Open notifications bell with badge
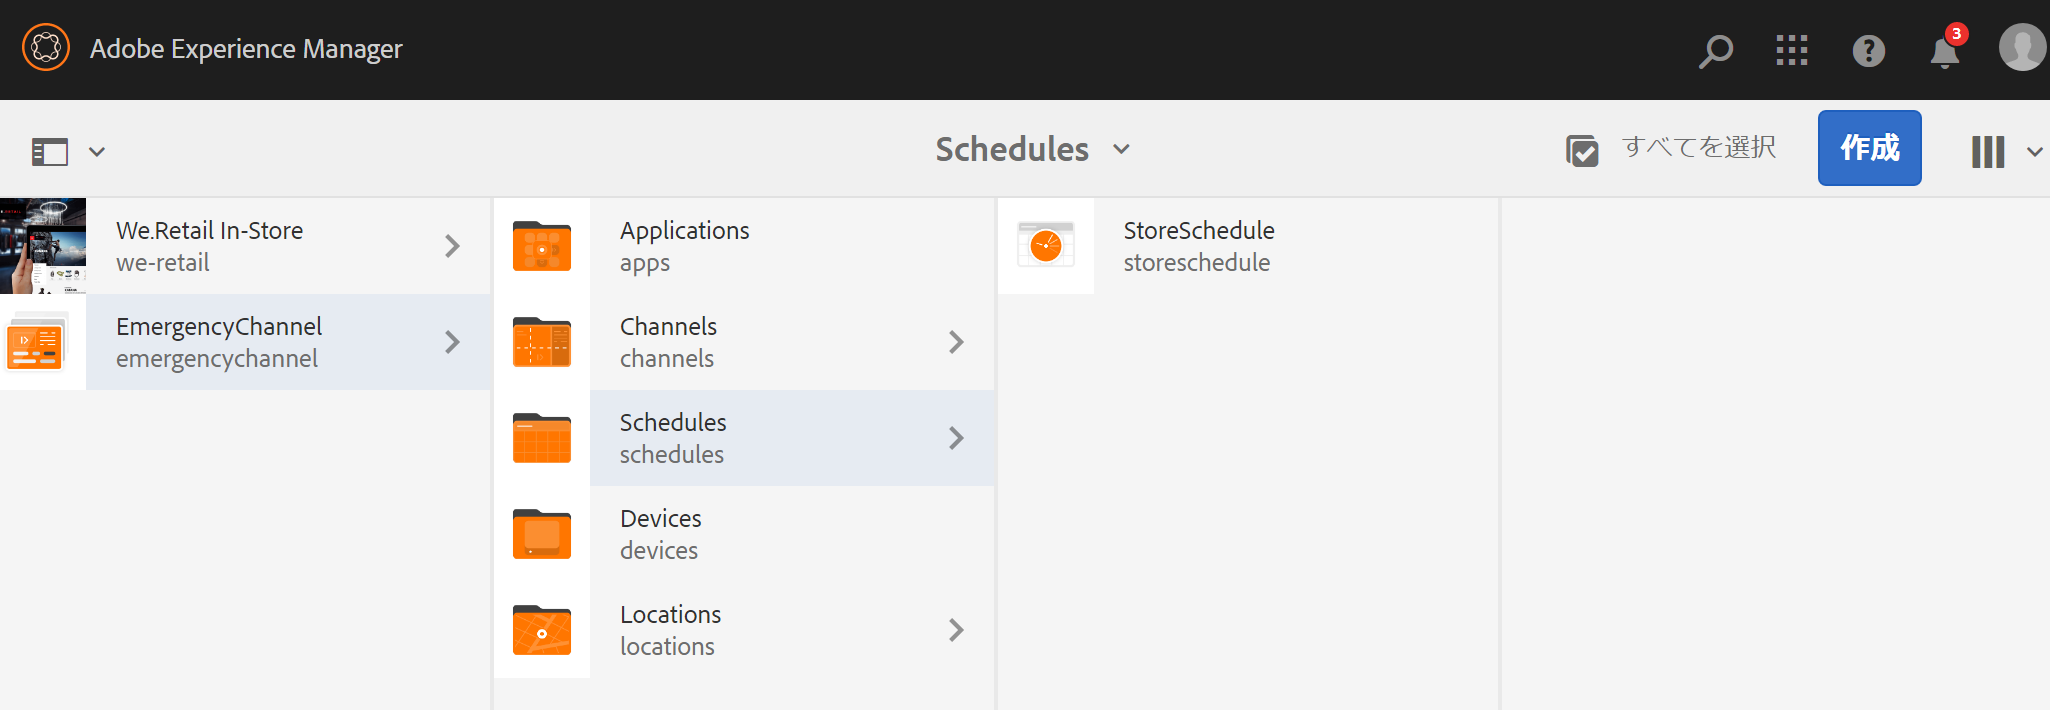Image resolution: width=2050 pixels, height=710 pixels. 1945,50
